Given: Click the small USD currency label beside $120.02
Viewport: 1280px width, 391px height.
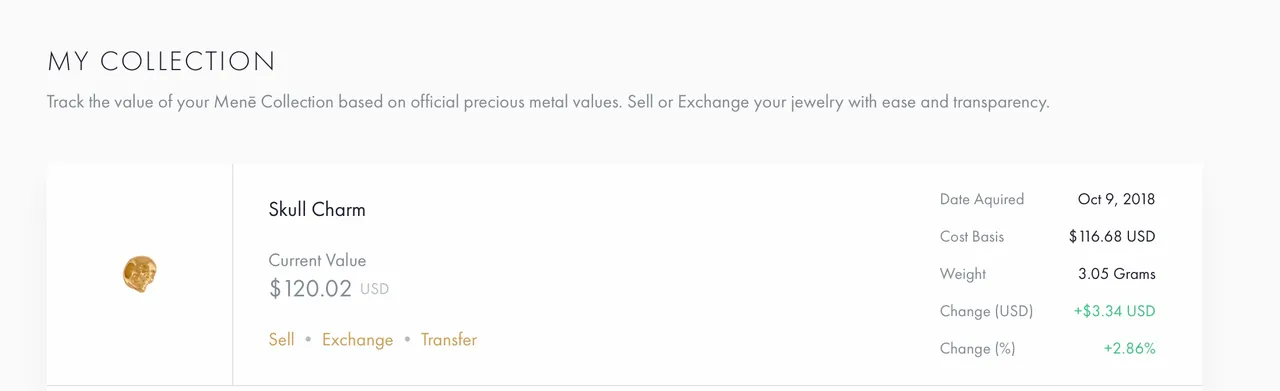Looking at the screenshot, I should coord(374,290).
